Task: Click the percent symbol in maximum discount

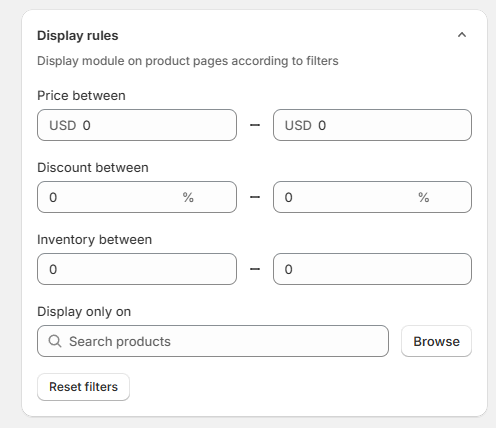Action: tap(424, 197)
